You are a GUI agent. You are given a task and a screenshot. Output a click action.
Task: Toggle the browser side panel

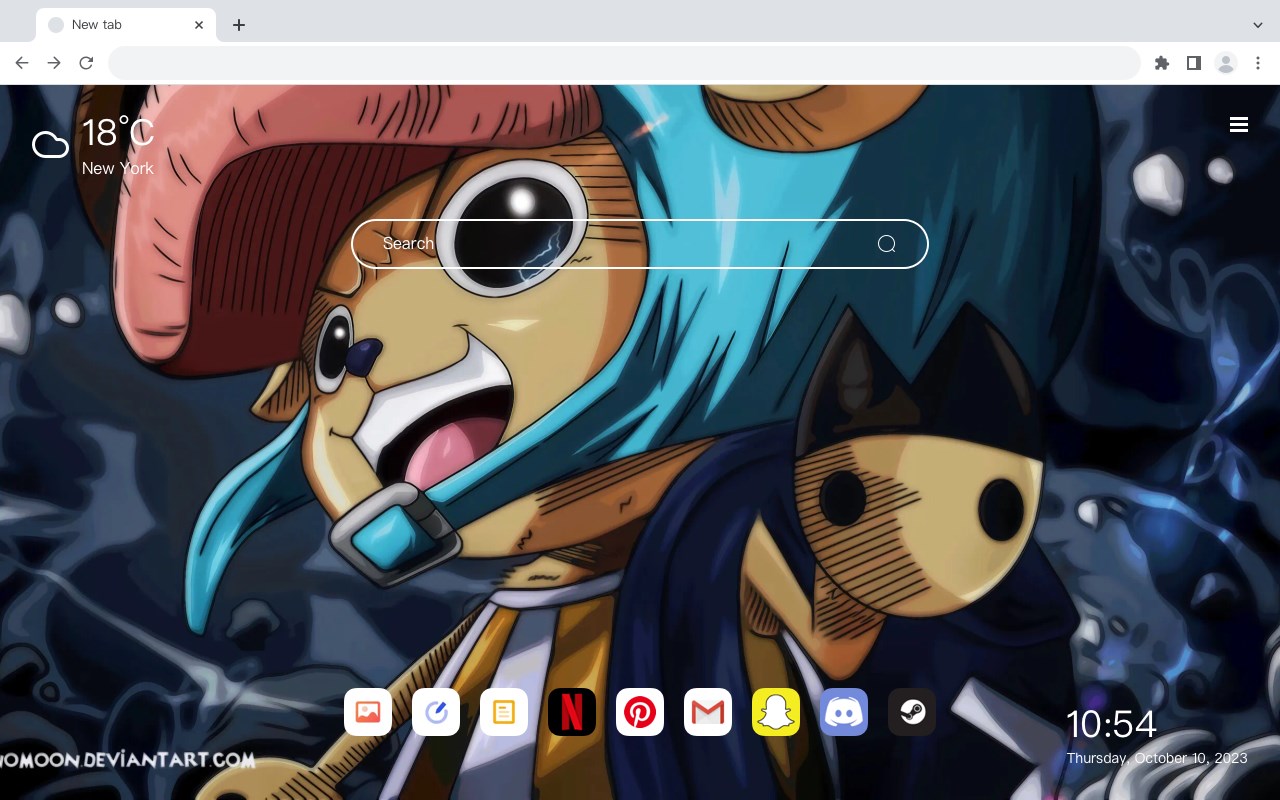click(1193, 63)
